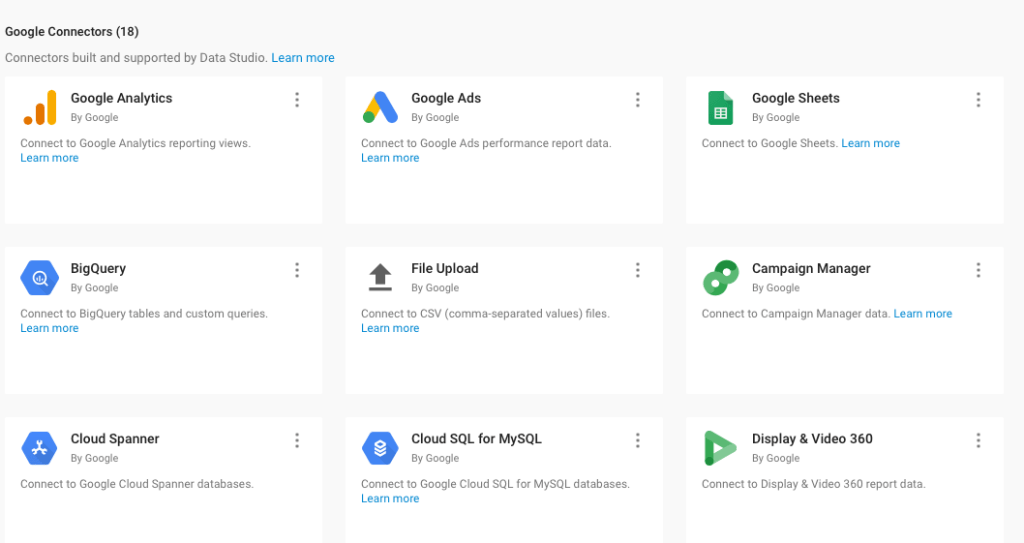Open the BigQuery connector options menu
The height and width of the screenshot is (543, 1024).
[x=297, y=270]
